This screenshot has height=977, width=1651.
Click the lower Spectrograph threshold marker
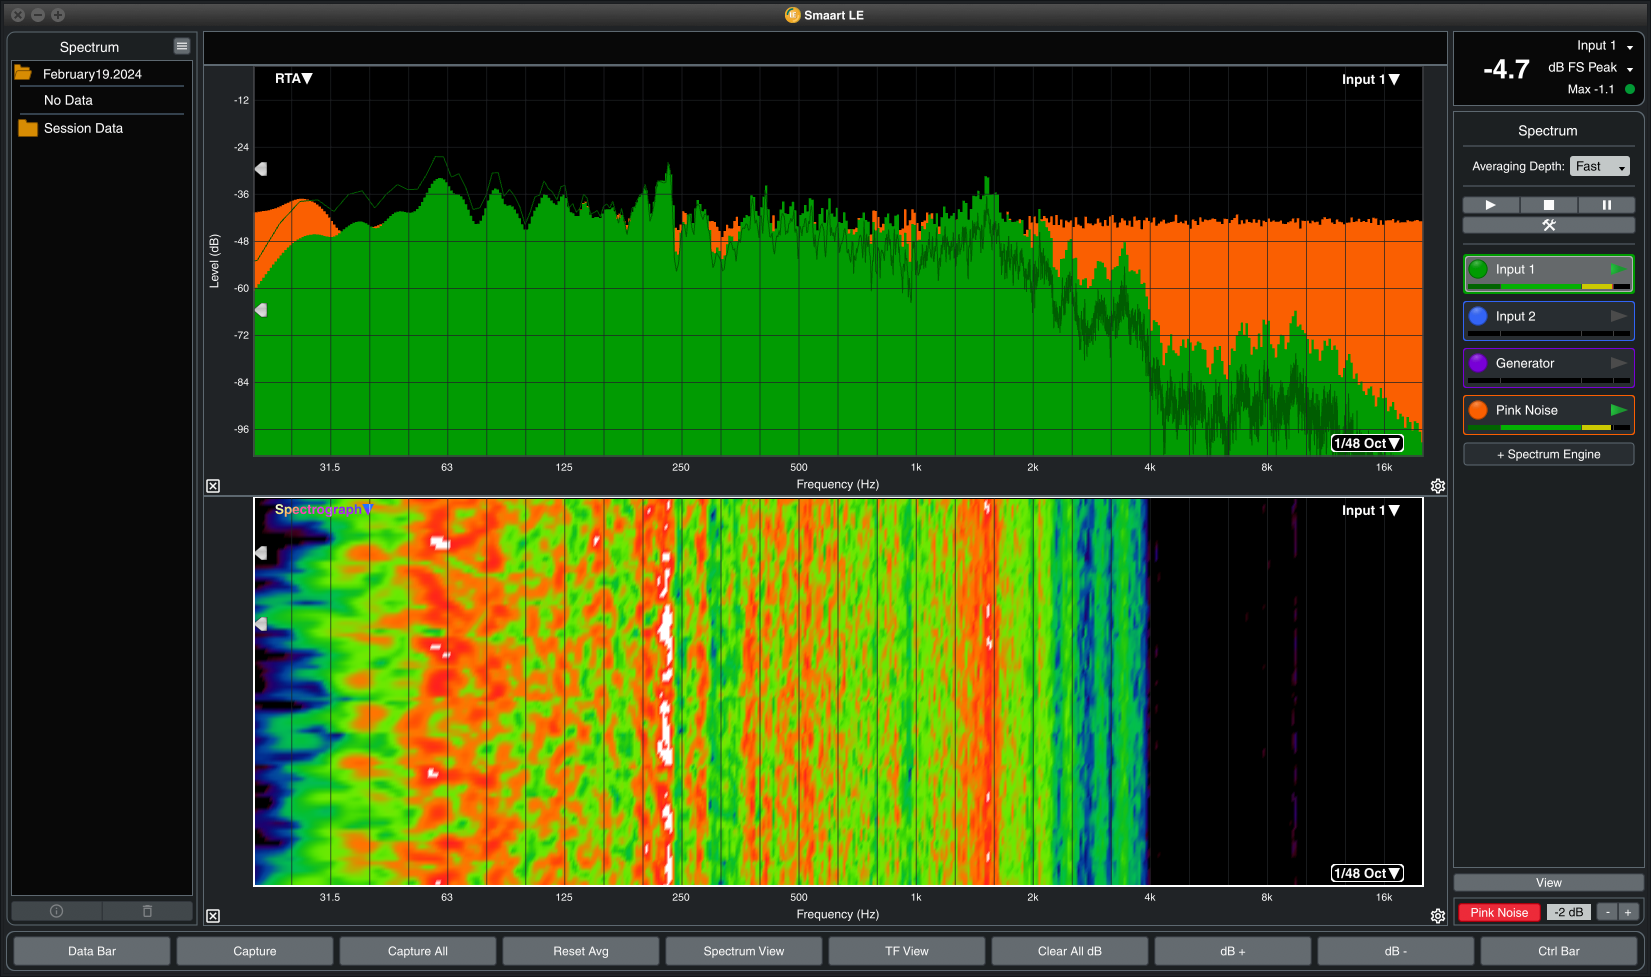(x=261, y=624)
